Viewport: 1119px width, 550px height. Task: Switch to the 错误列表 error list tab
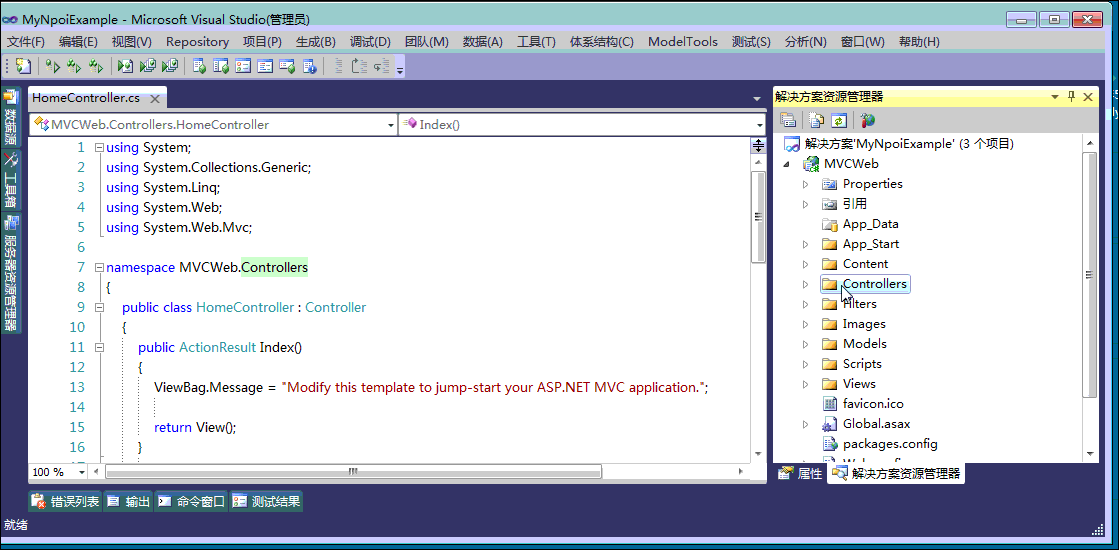click(66, 502)
